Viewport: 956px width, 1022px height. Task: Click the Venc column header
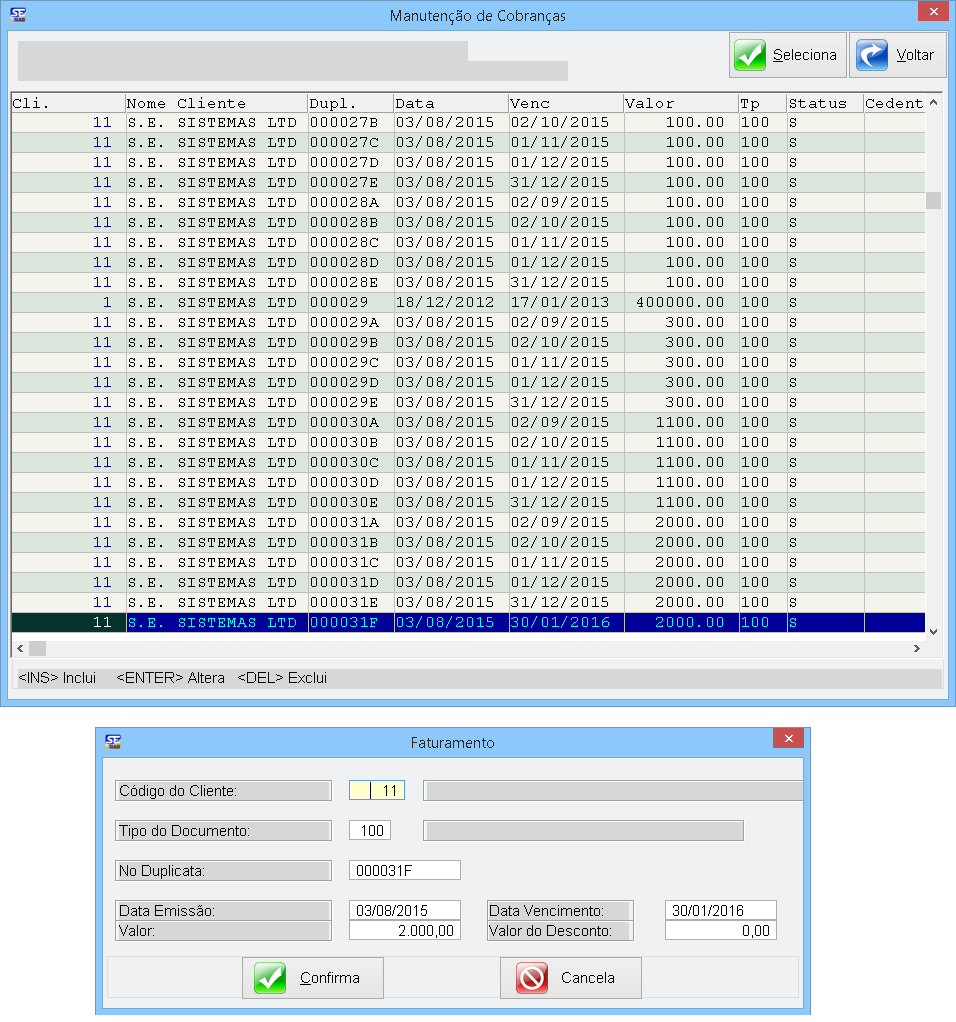coord(565,103)
